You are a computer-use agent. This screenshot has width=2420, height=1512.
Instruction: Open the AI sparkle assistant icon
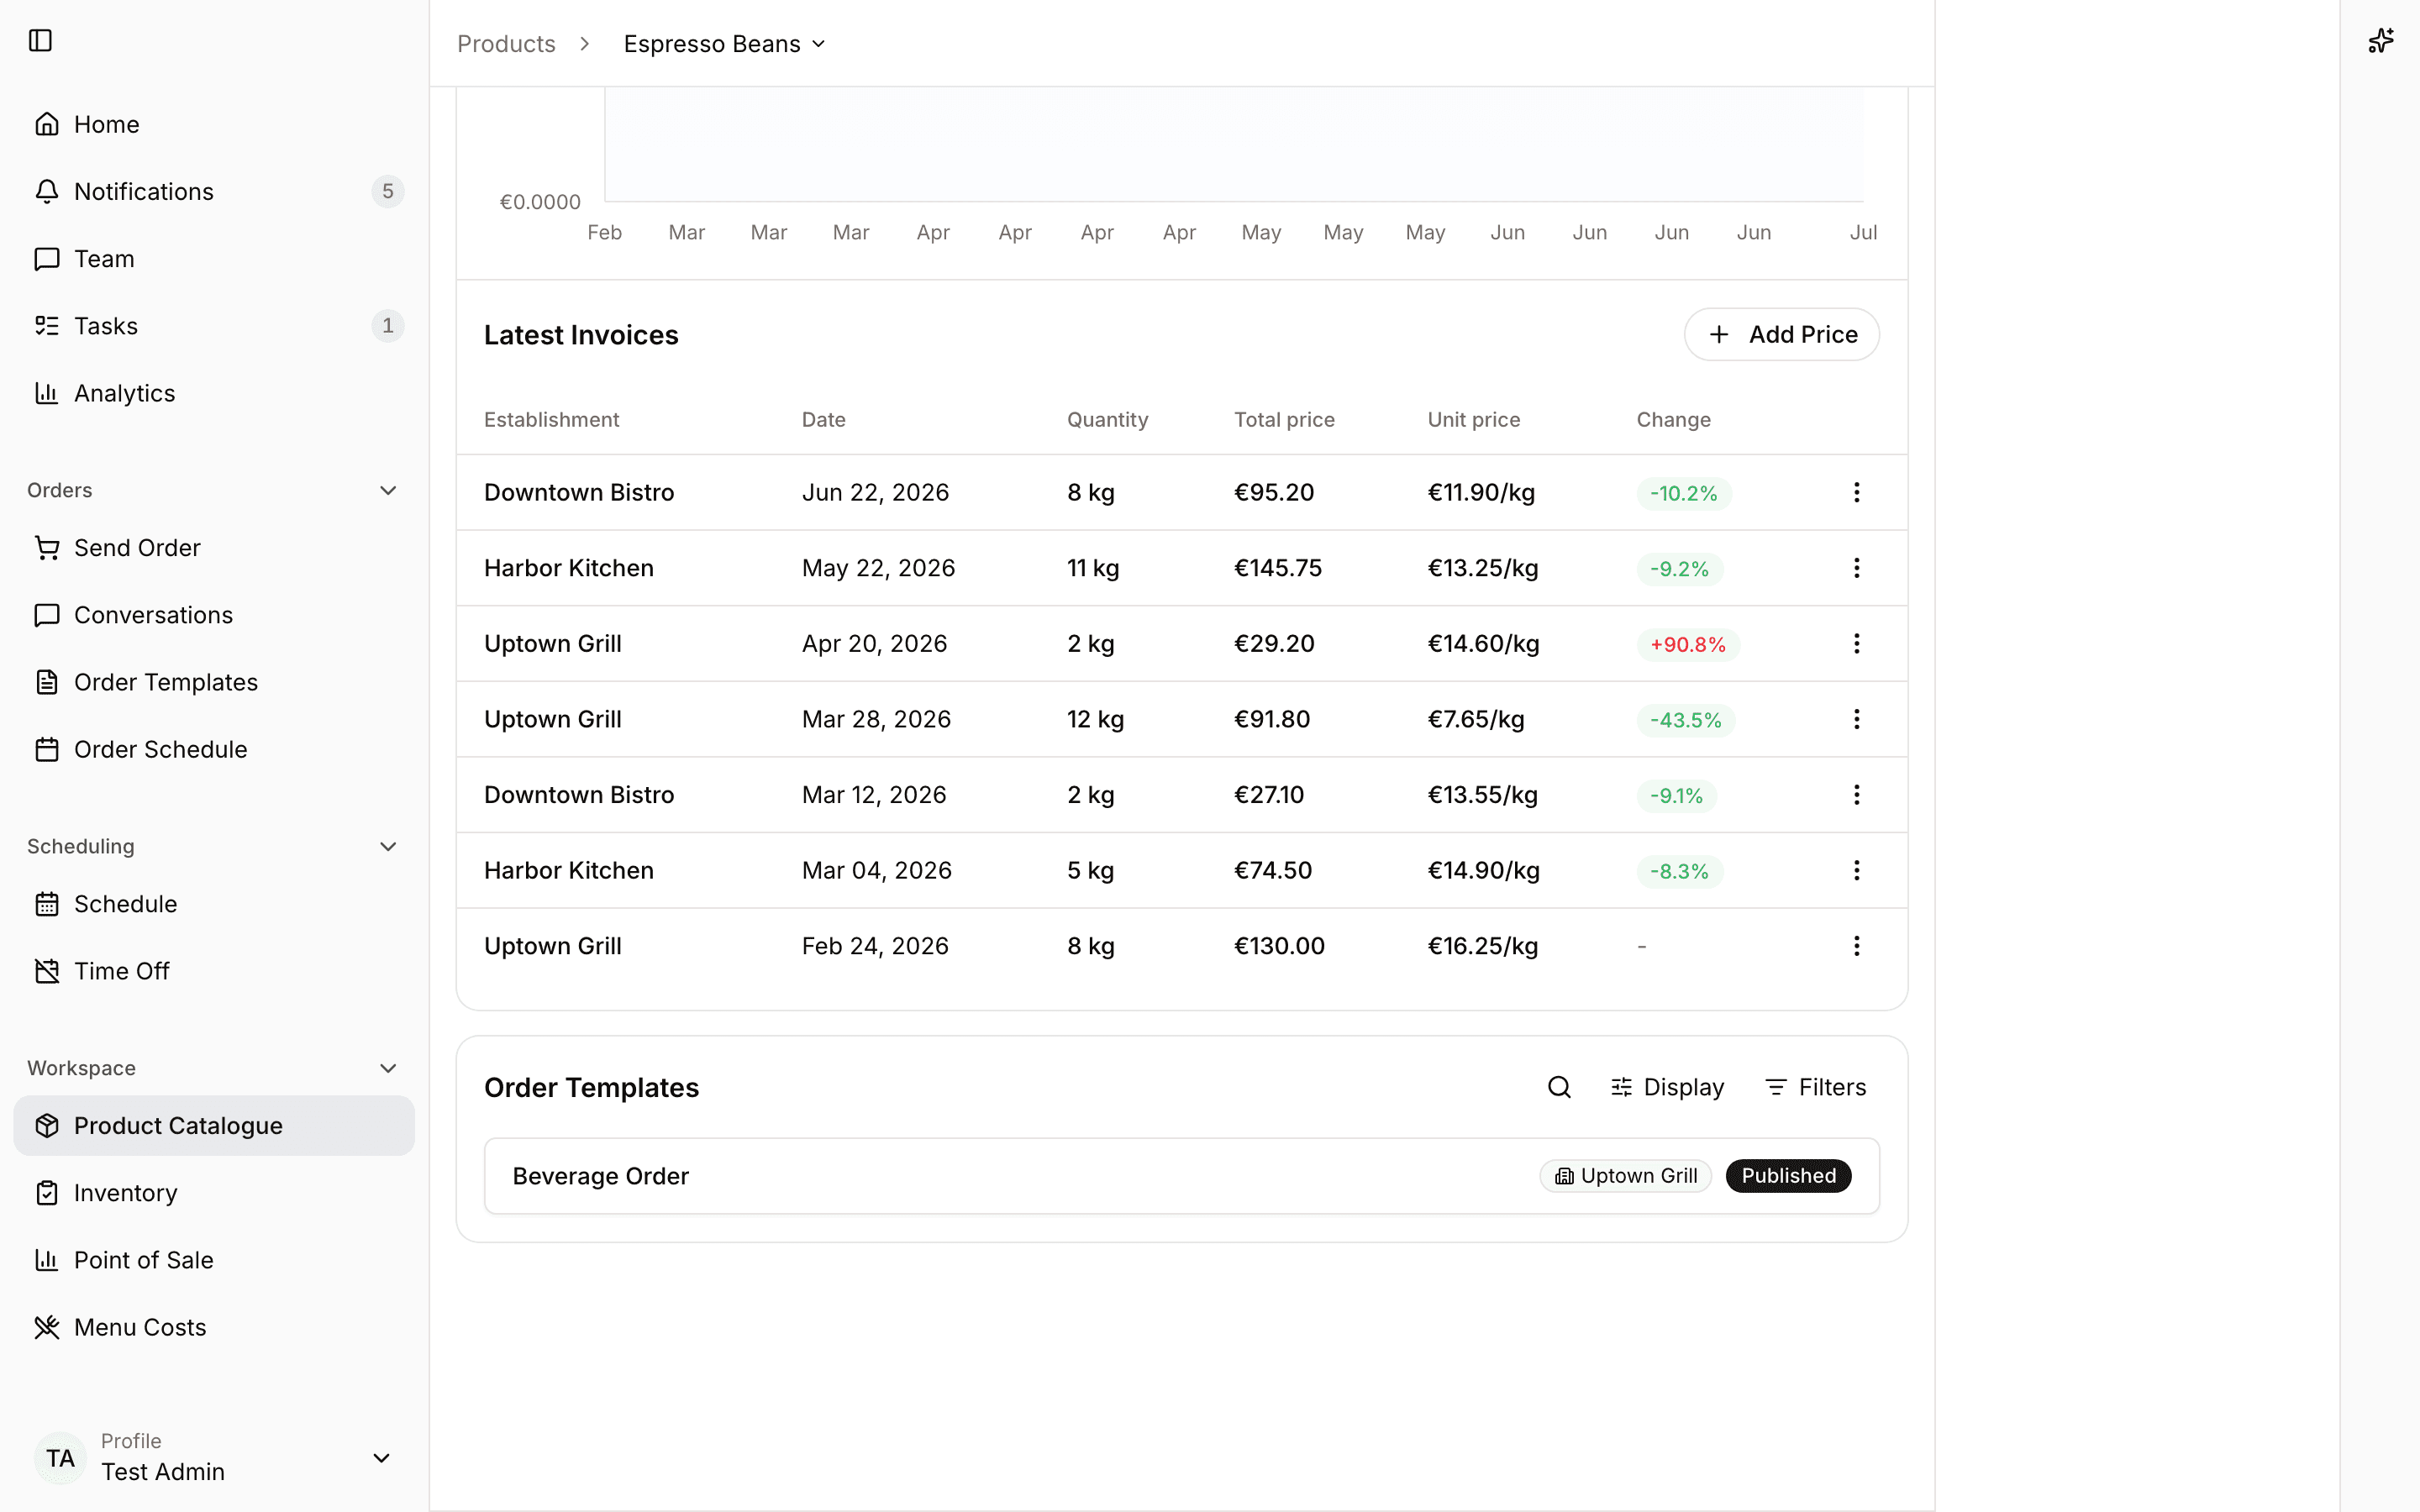[2380, 41]
